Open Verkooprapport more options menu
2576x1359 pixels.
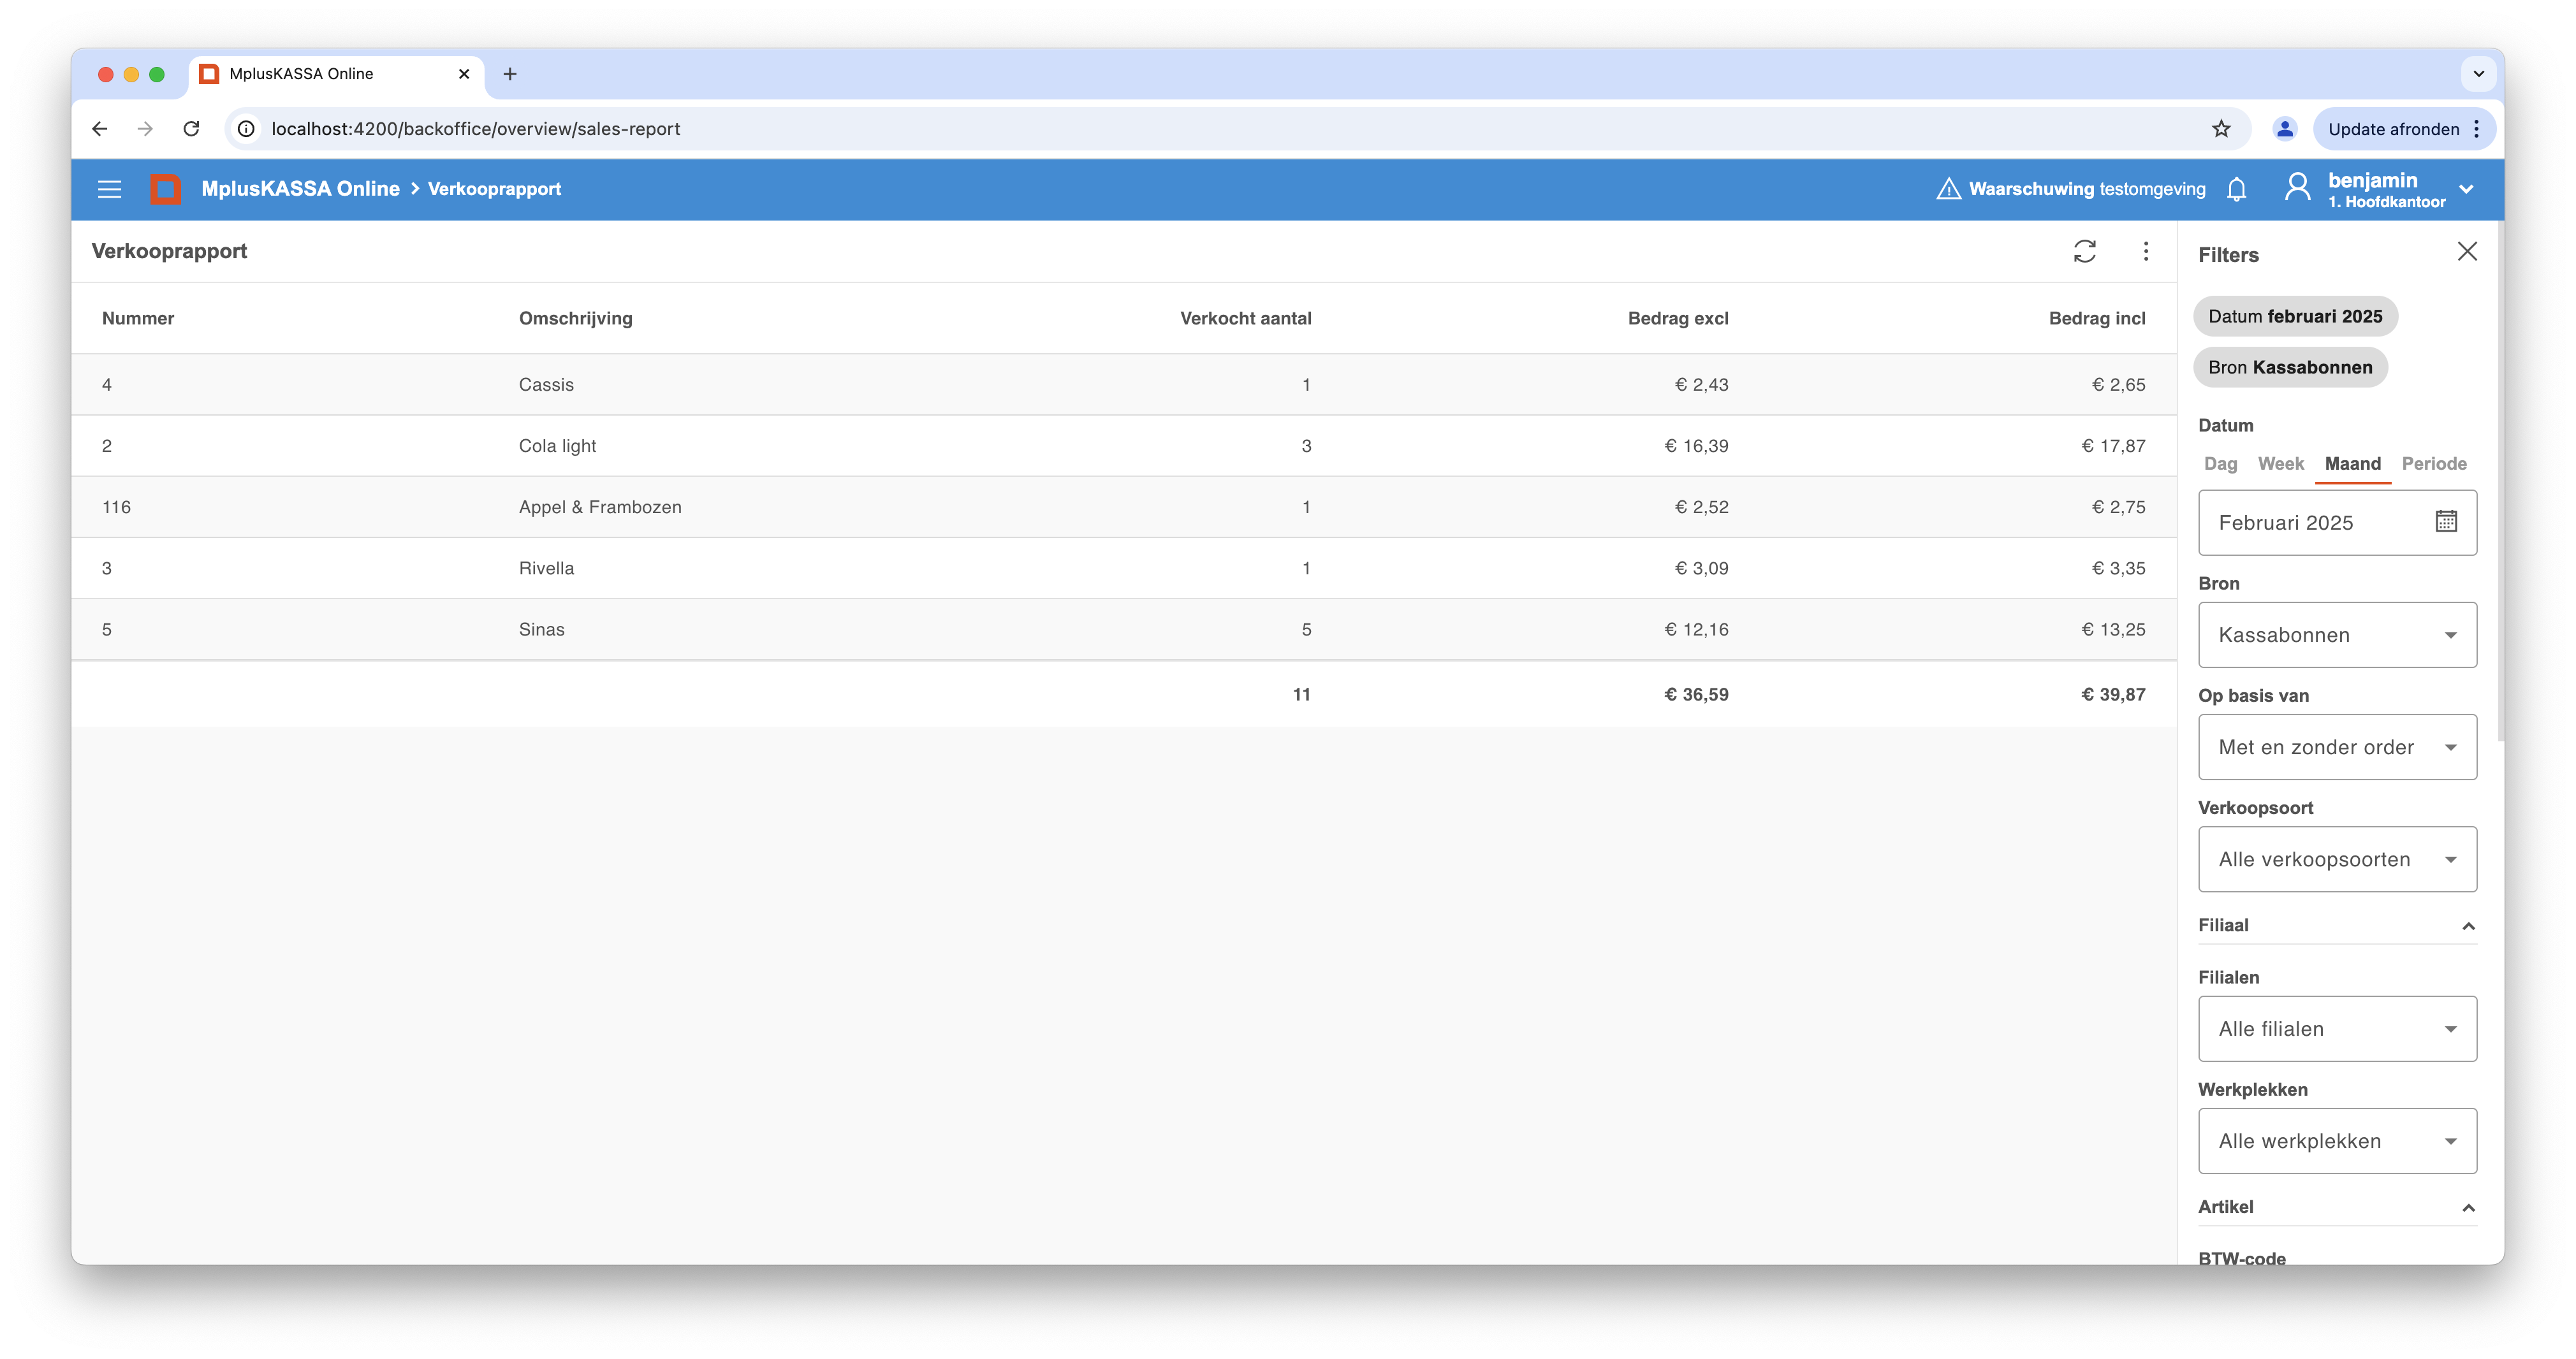2145,251
